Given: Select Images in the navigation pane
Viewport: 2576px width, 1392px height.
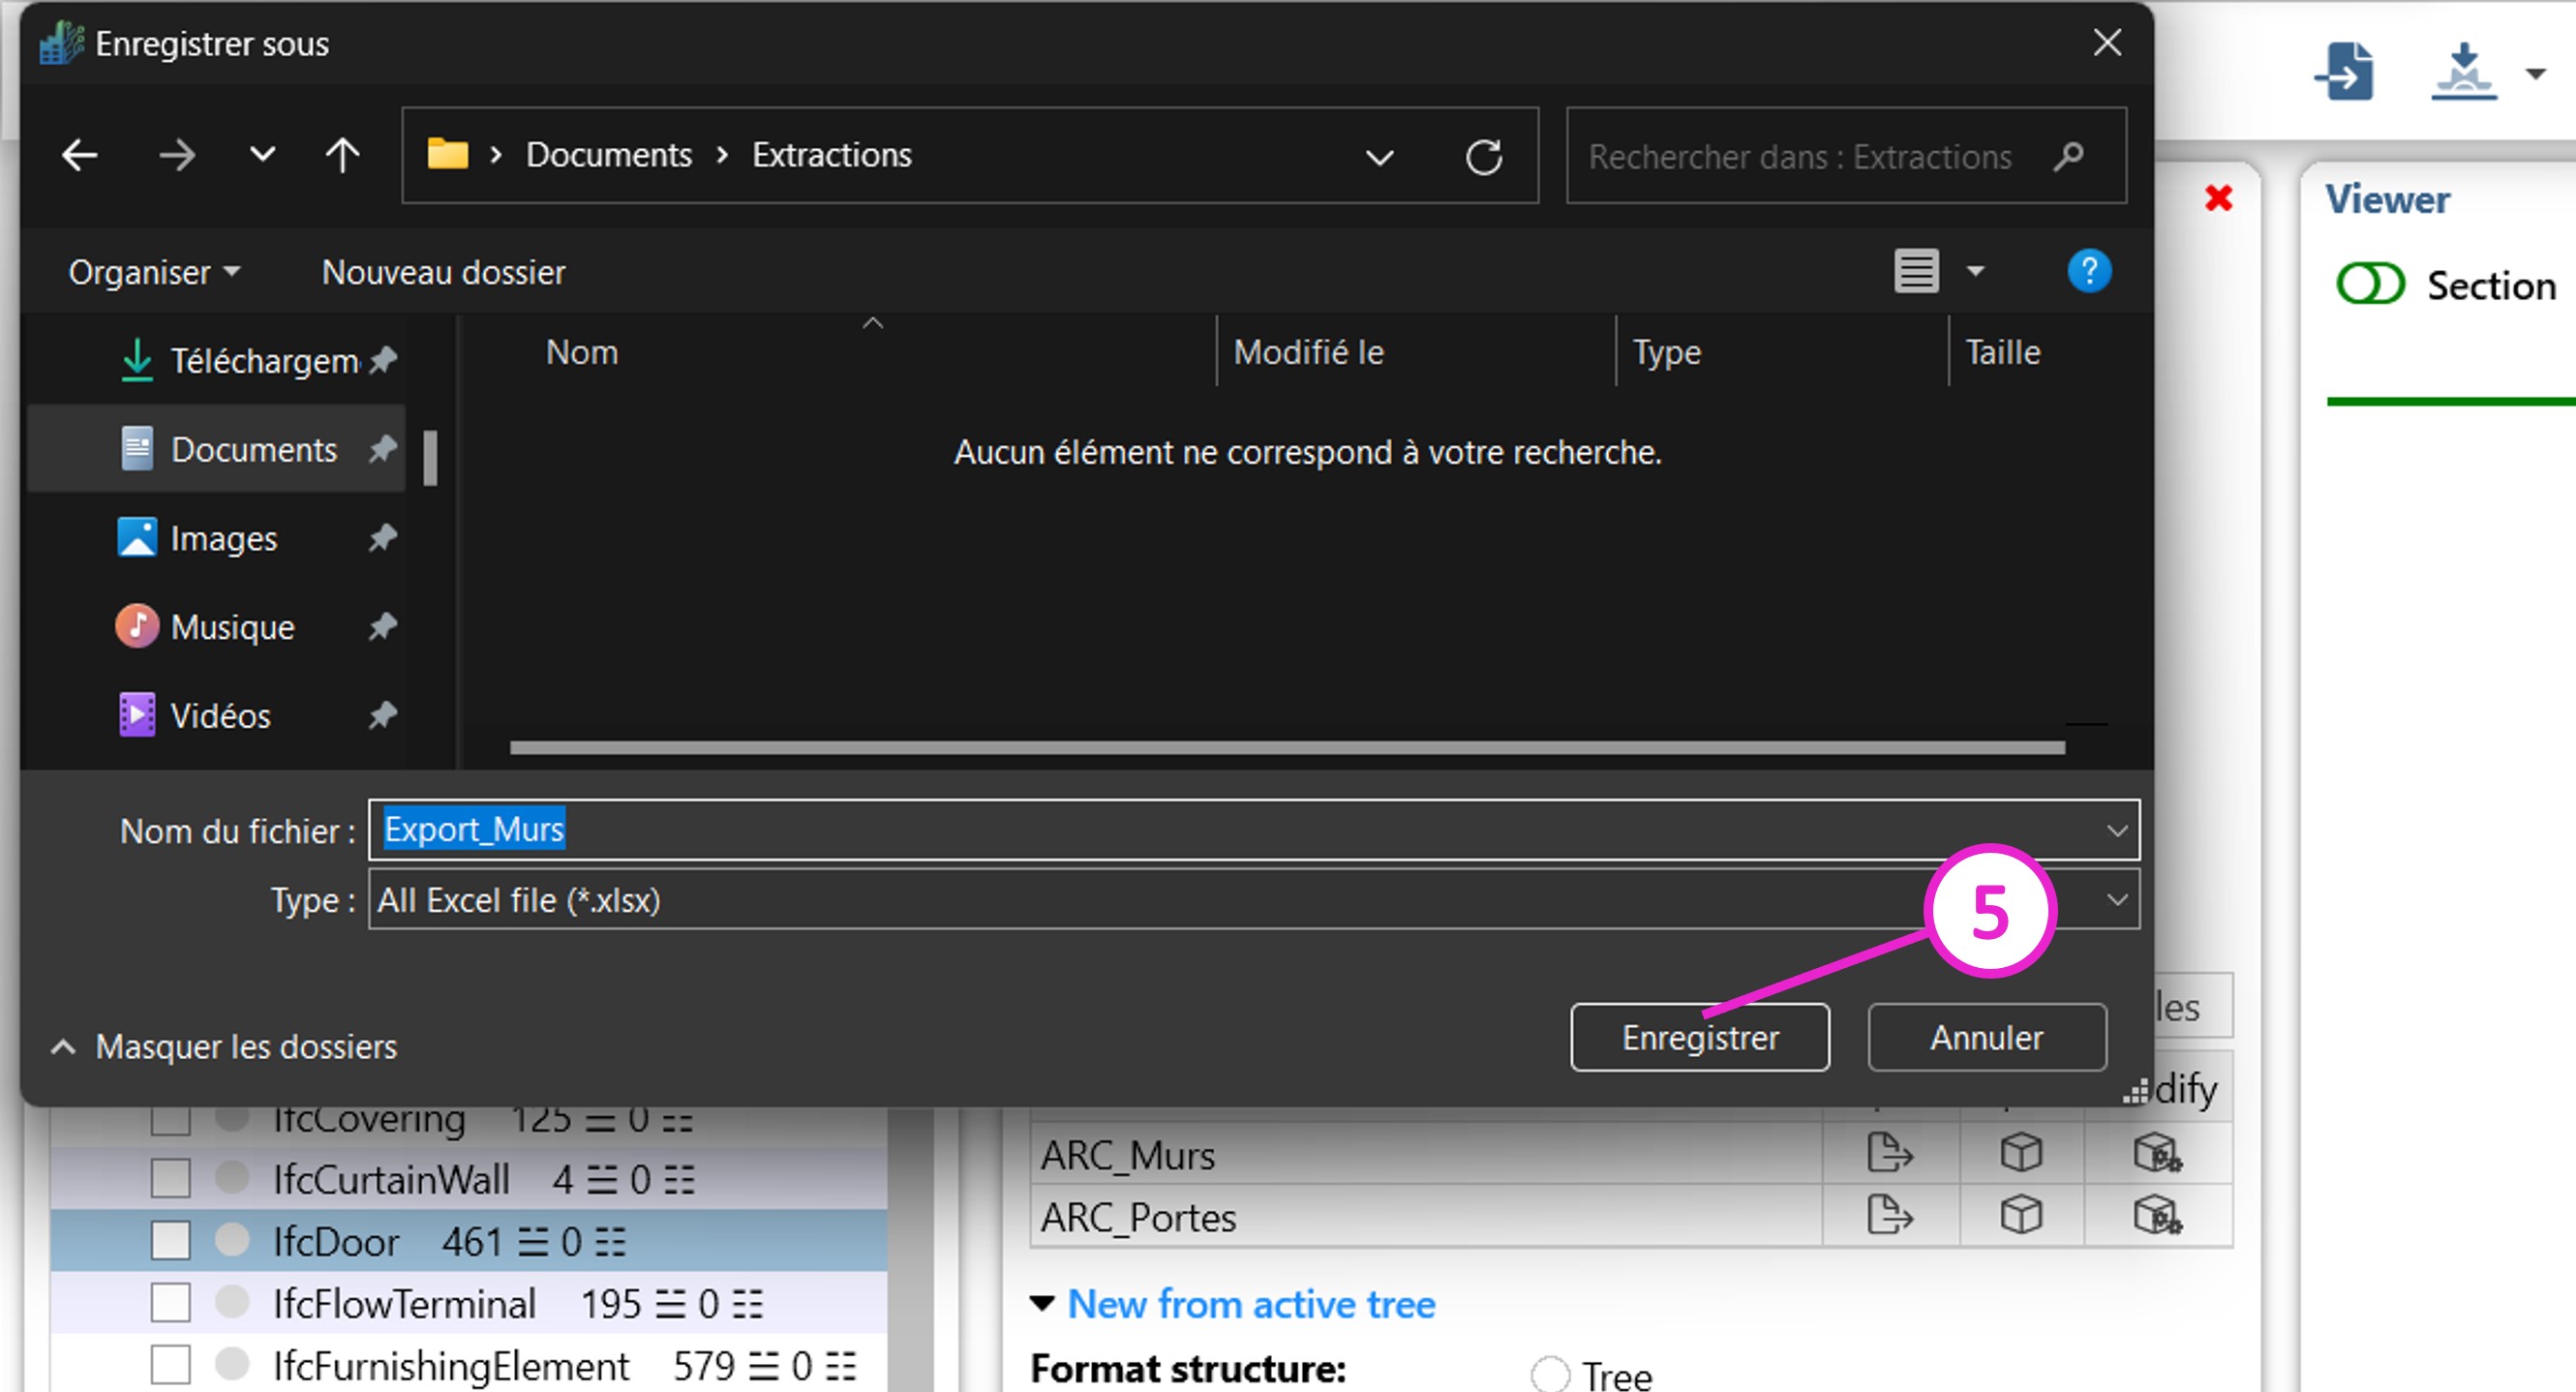Looking at the screenshot, I should (x=223, y=539).
